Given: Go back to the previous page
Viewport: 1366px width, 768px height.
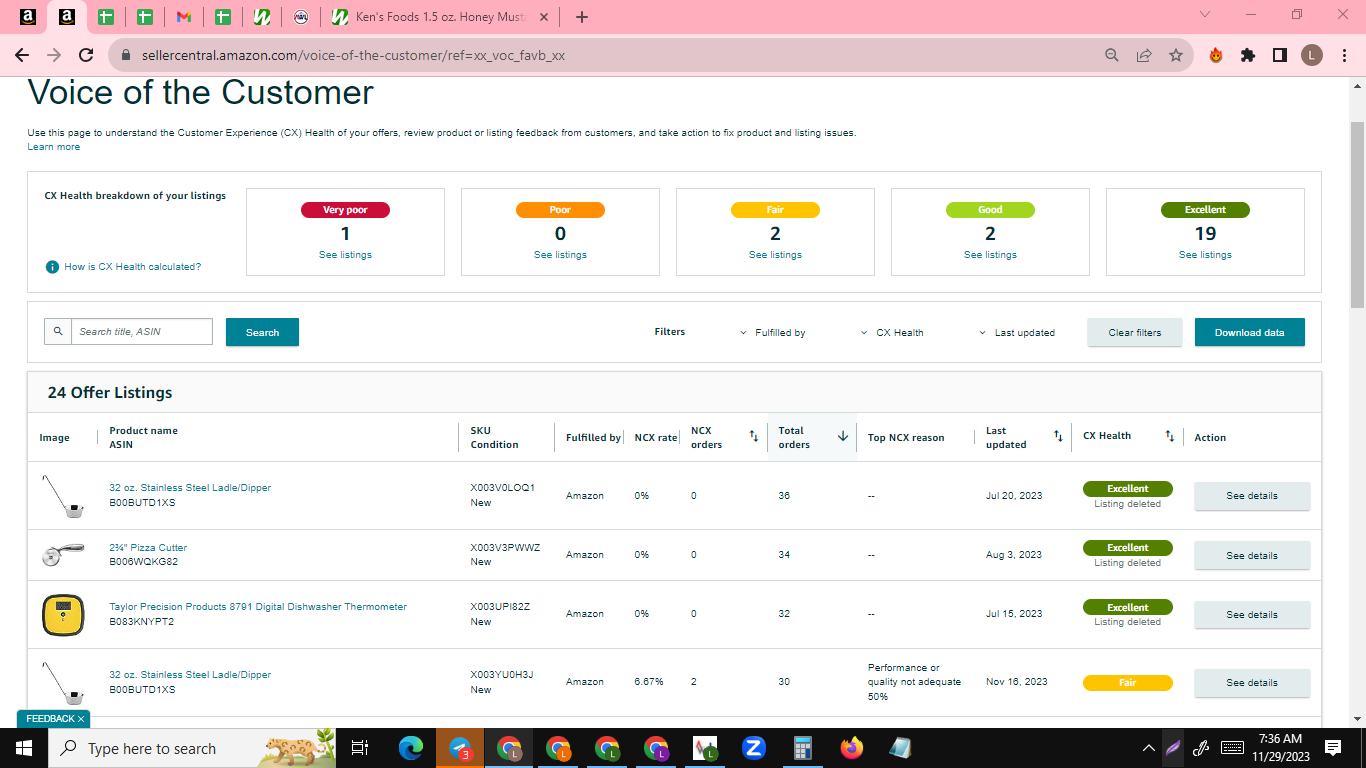Looking at the screenshot, I should tap(22, 55).
